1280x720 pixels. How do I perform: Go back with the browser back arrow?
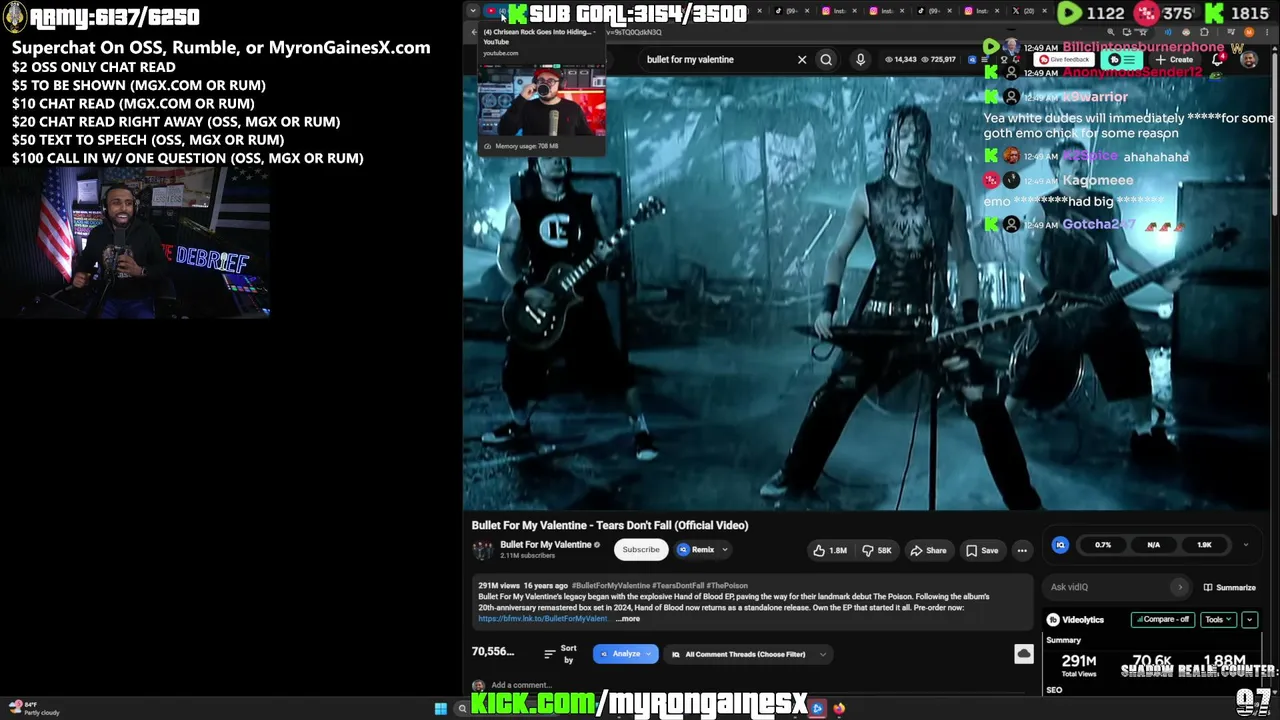tap(475, 32)
